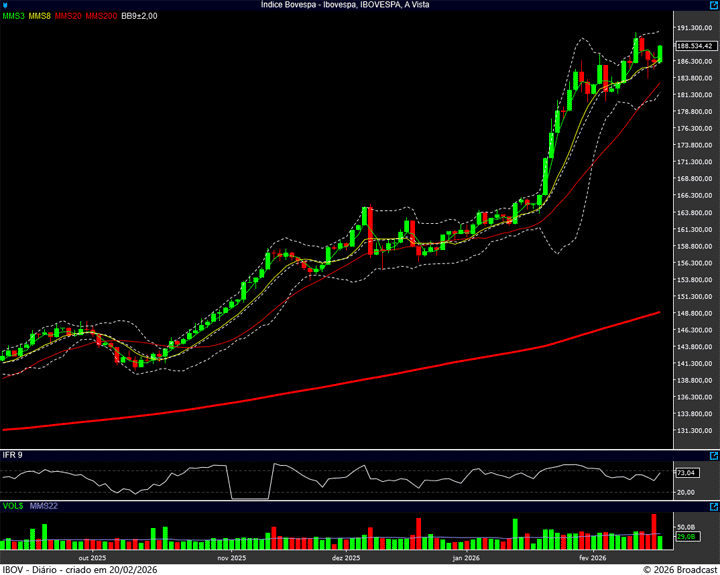
Task: Open the VOL$ volume indicator label
Action: point(13,507)
